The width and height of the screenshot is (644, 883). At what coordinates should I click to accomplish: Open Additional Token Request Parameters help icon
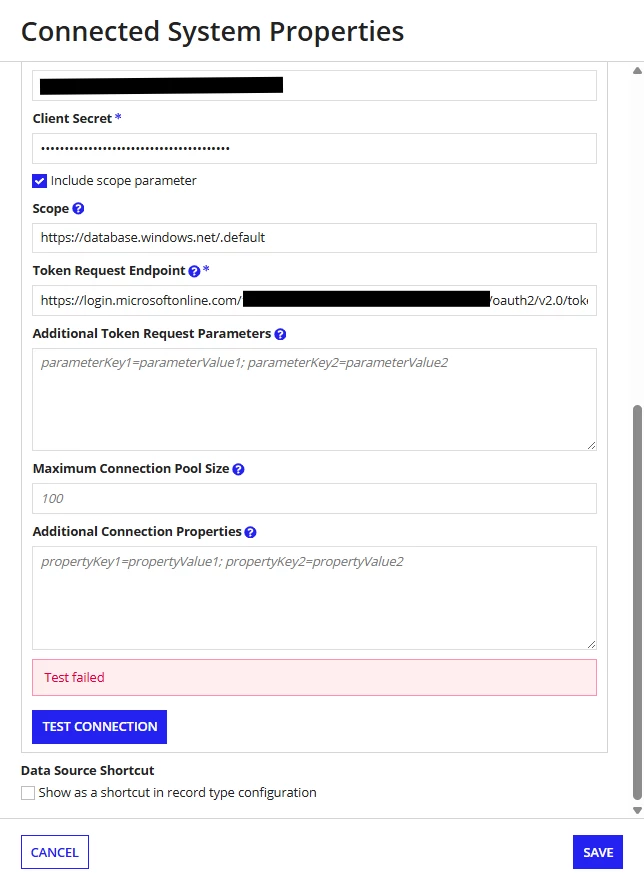coord(280,334)
